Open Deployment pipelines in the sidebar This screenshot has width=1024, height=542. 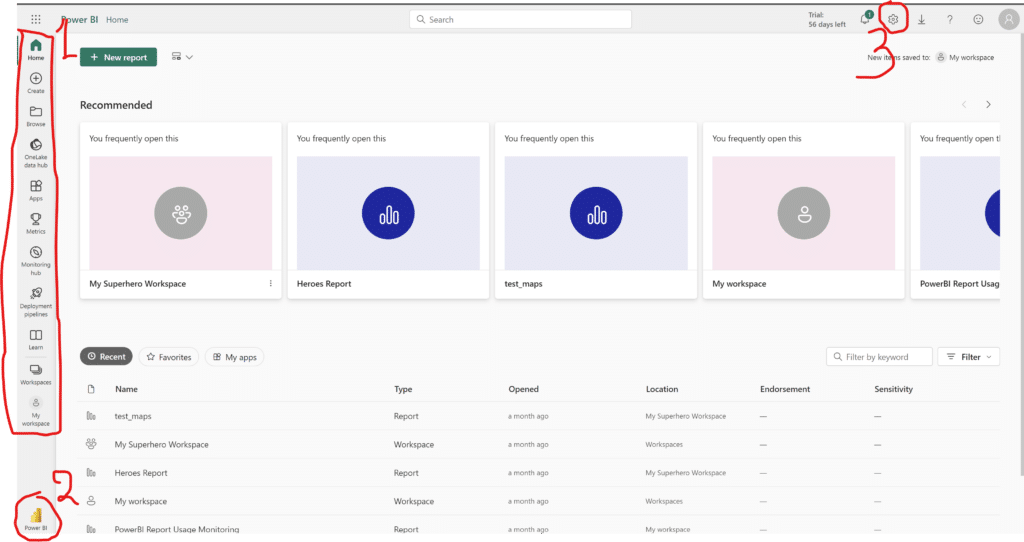click(x=36, y=299)
